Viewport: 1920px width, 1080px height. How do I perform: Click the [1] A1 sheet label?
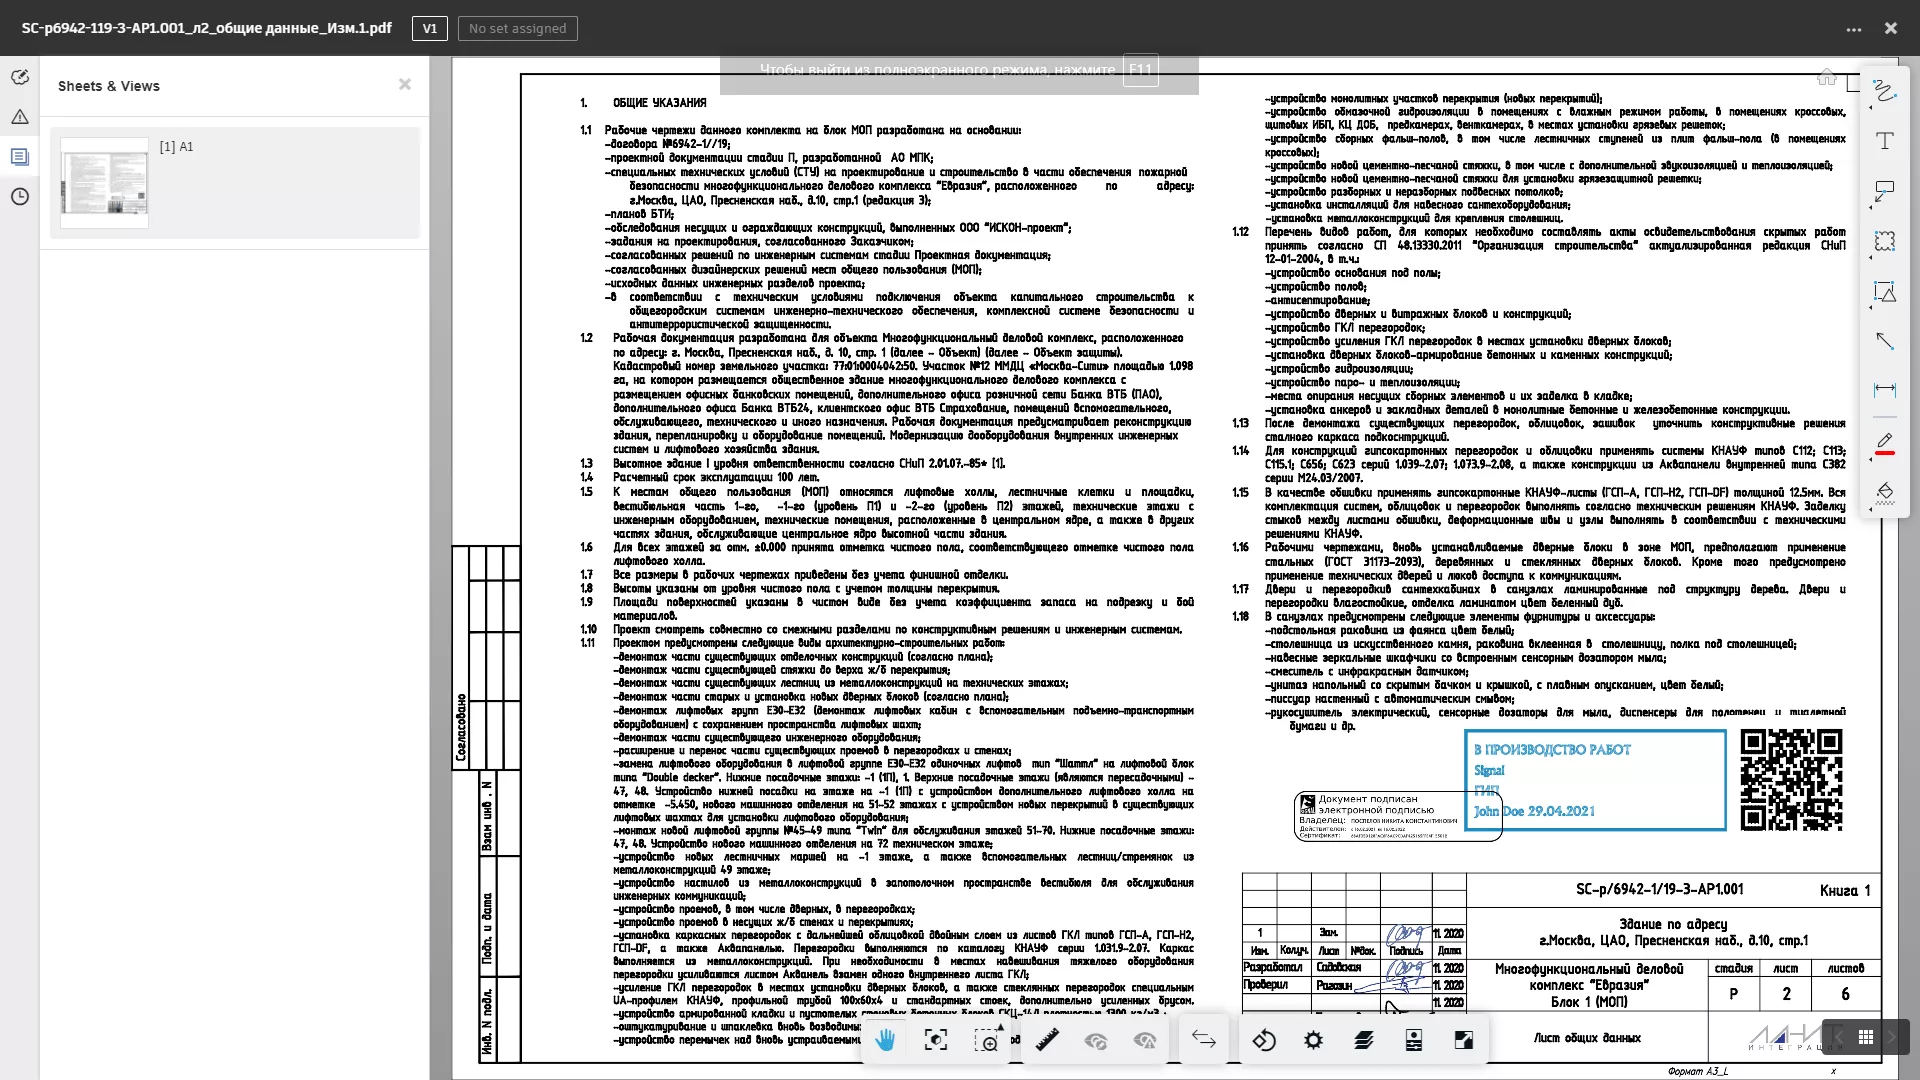pos(177,147)
